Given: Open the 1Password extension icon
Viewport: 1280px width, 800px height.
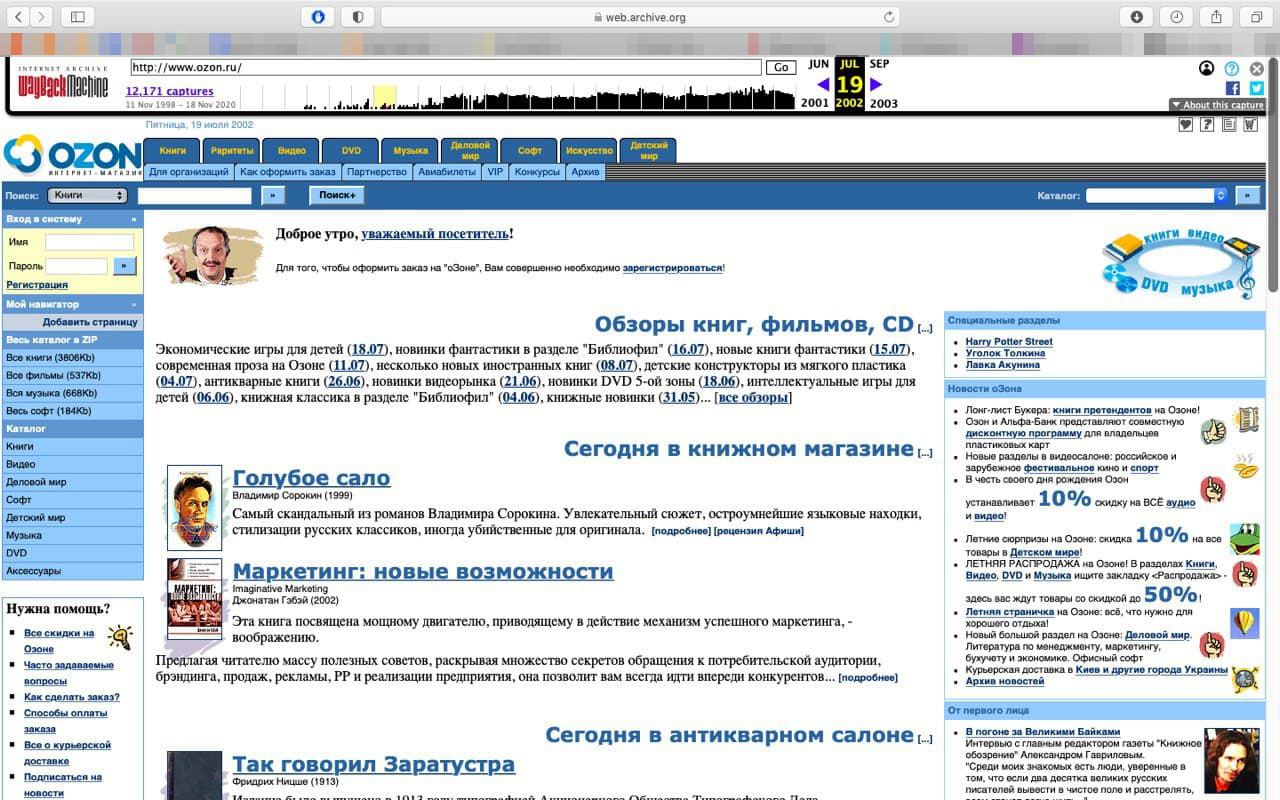Looking at the screenshot, I should click(318, 17).
